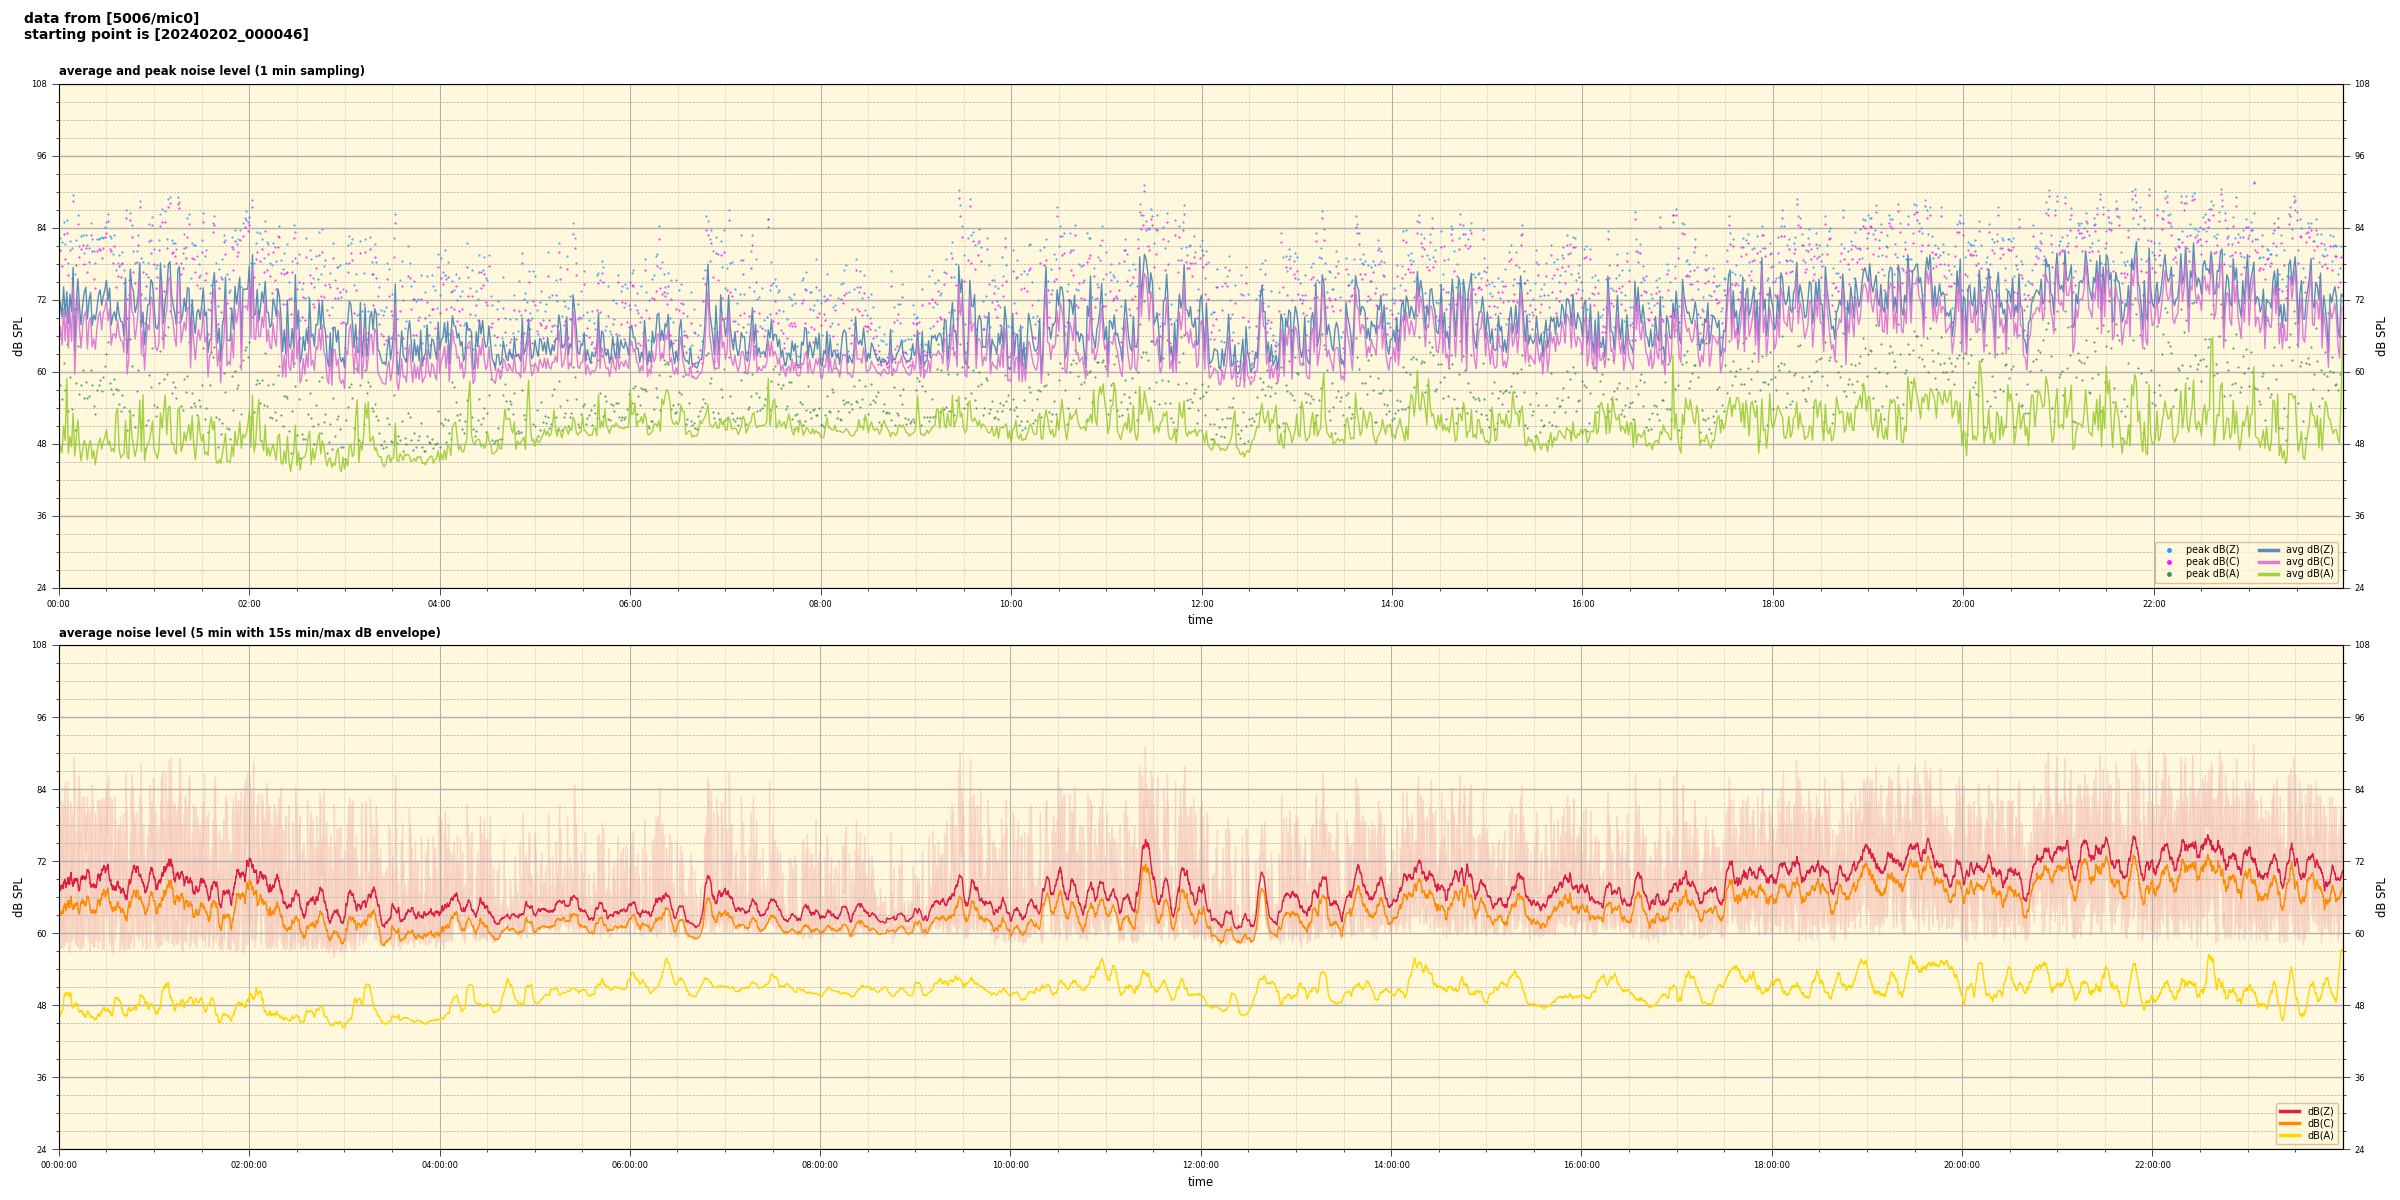Click the 18:00:00 tick label on bottom chart

[1772, 1165]
